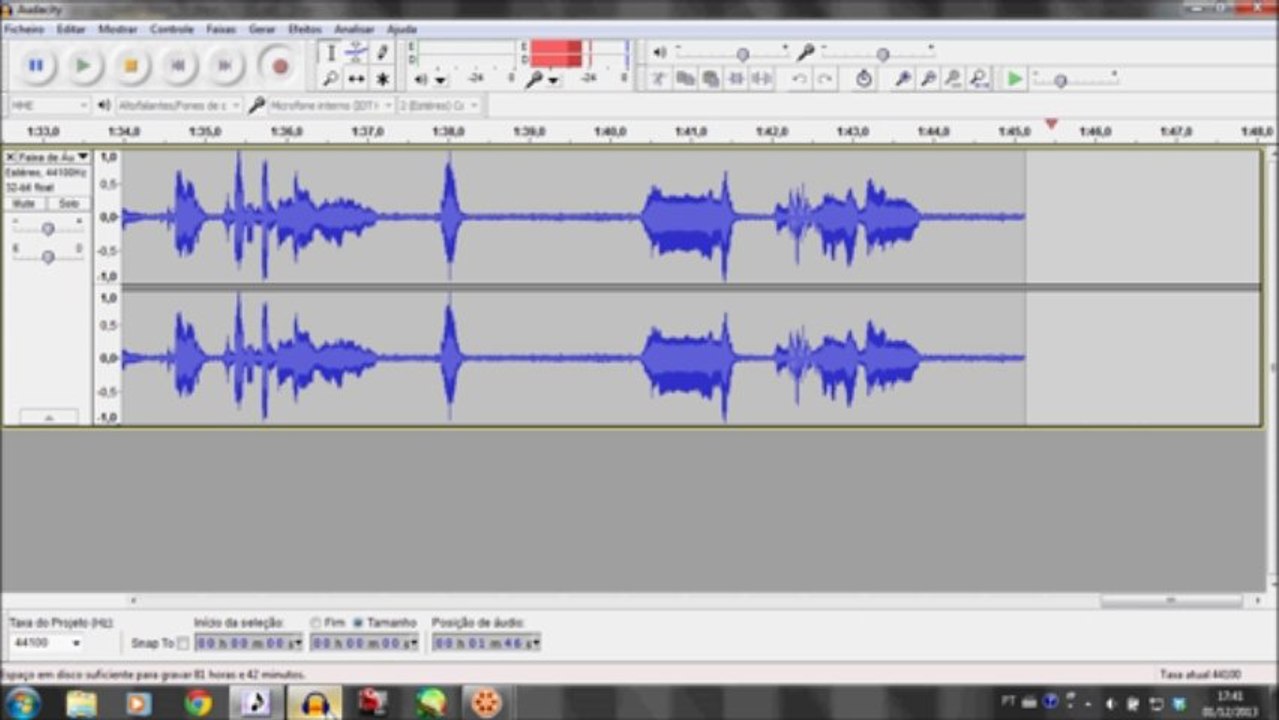The image size is (1279, 720).
Task: Pause the recording with the Pause button
Action: (36, 66)
